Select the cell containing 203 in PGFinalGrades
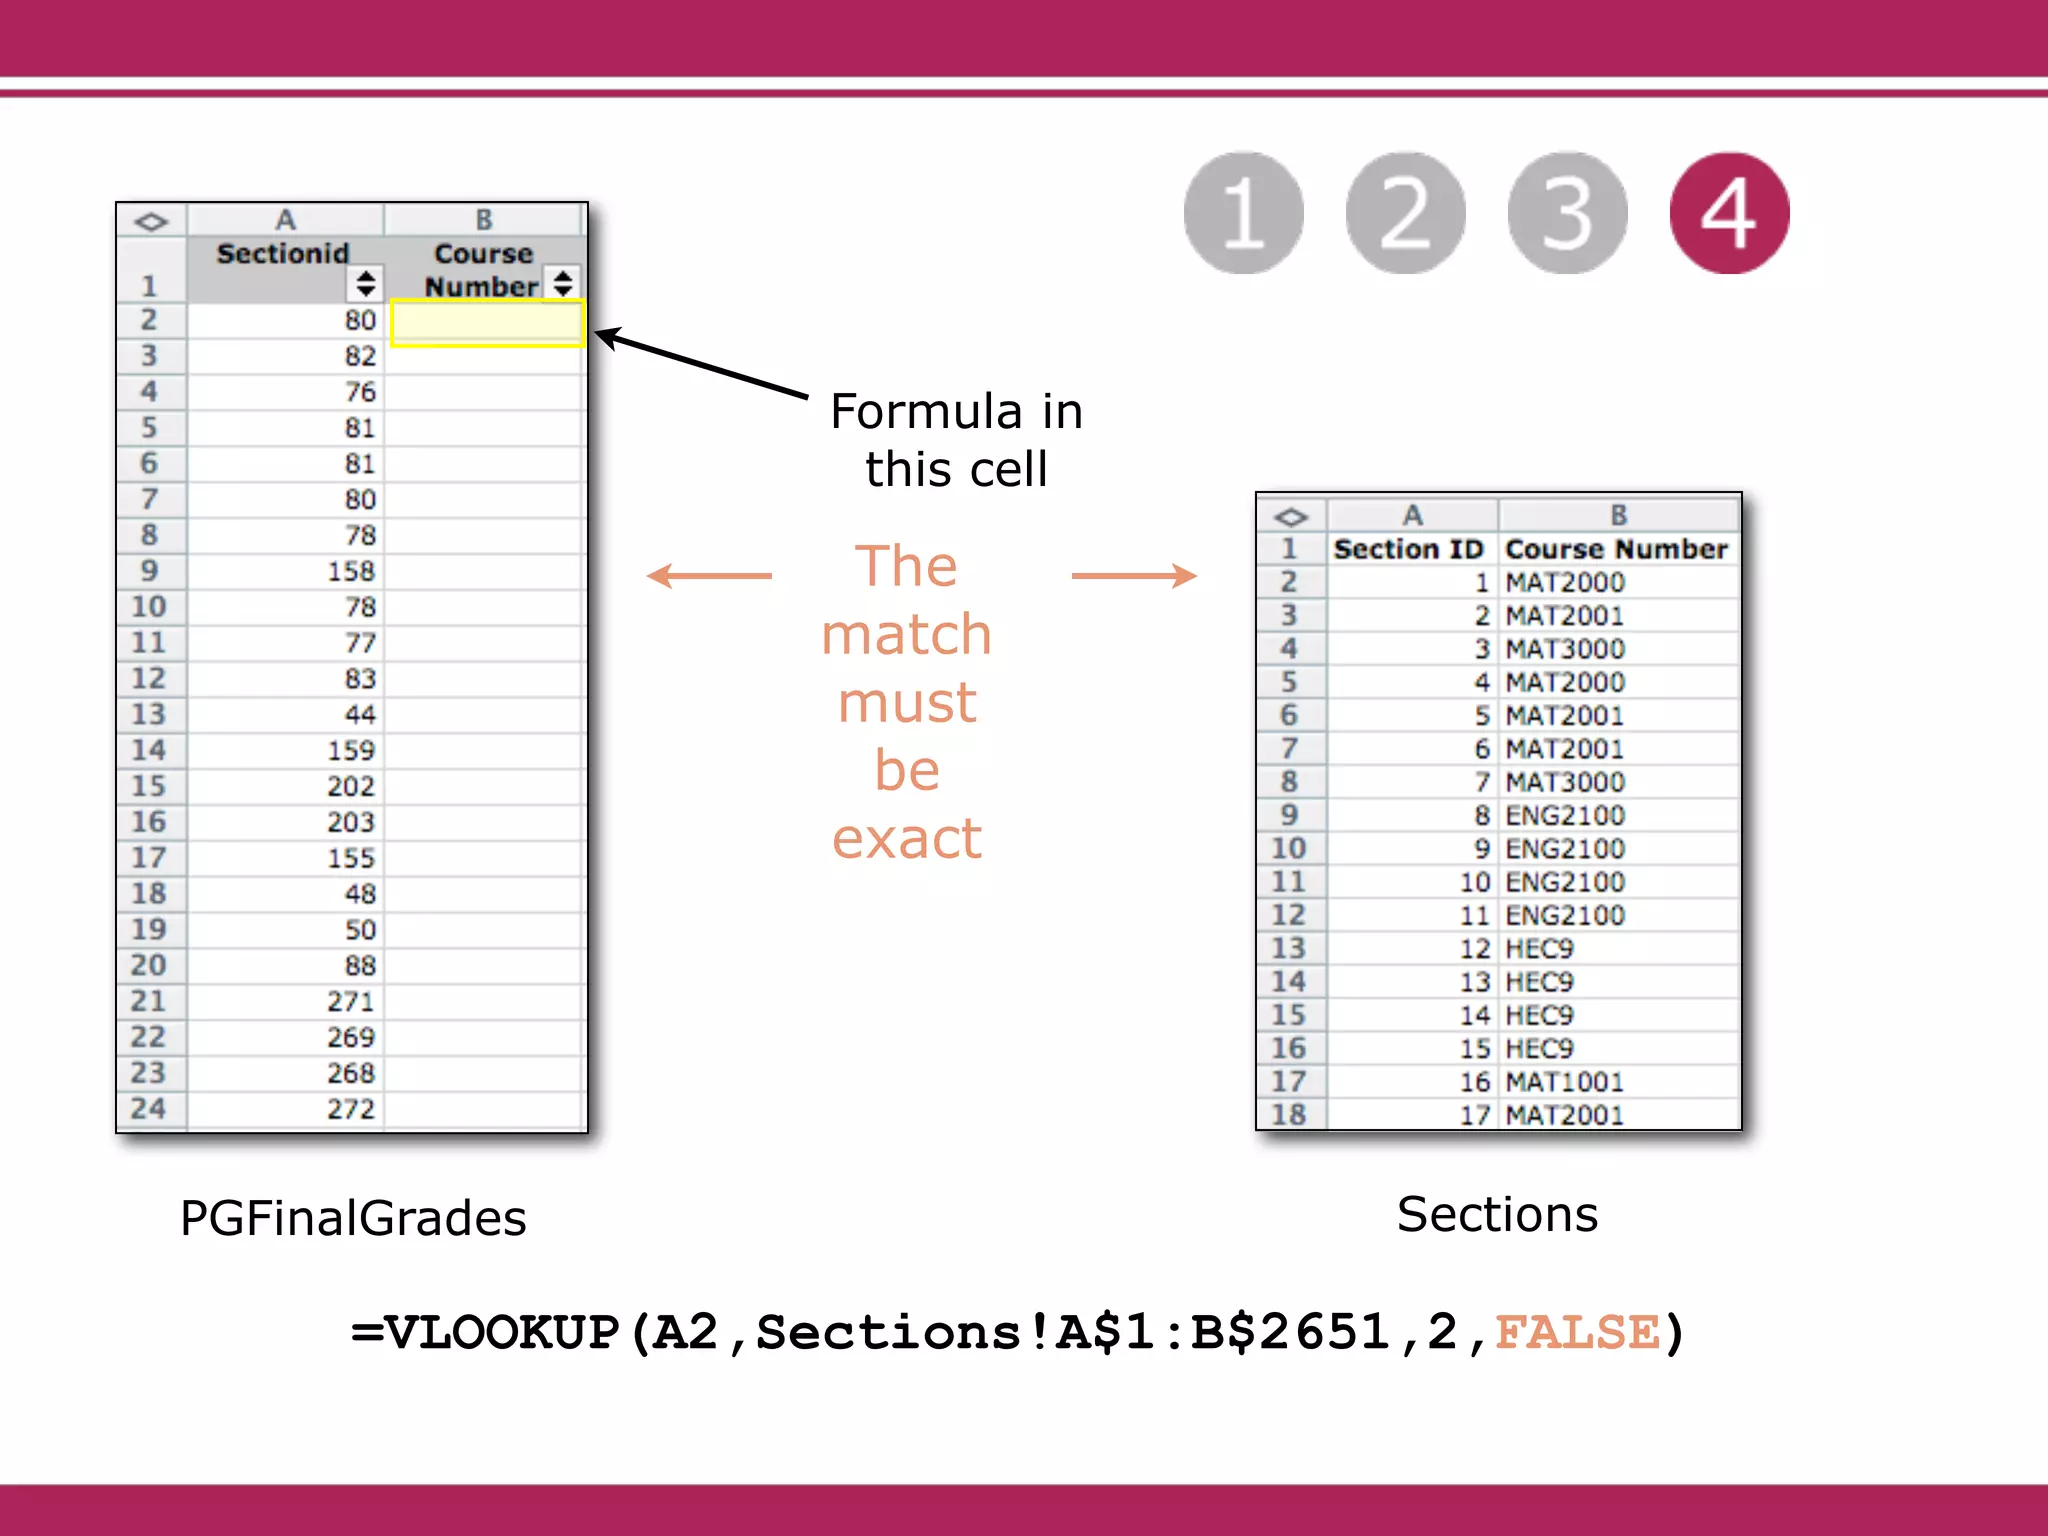Screen dimensions: 2048x1536 pyautogui.click(x=286, y=822)
